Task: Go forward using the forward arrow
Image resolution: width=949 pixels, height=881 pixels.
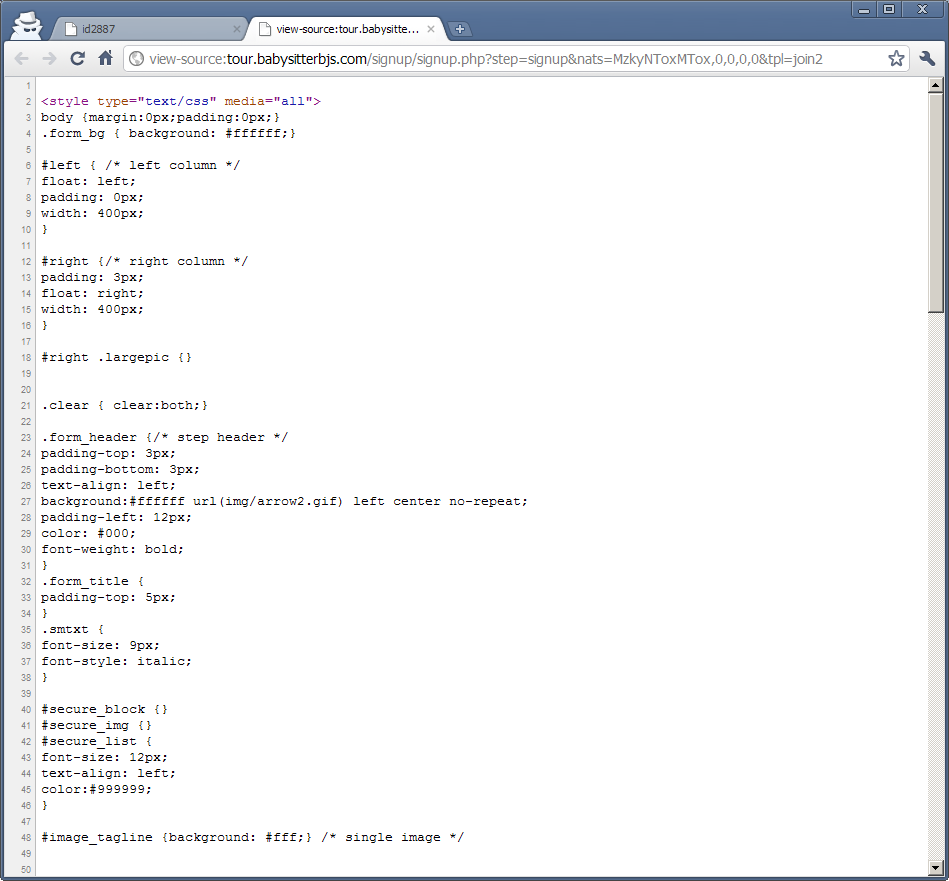Action: point(49,59)
